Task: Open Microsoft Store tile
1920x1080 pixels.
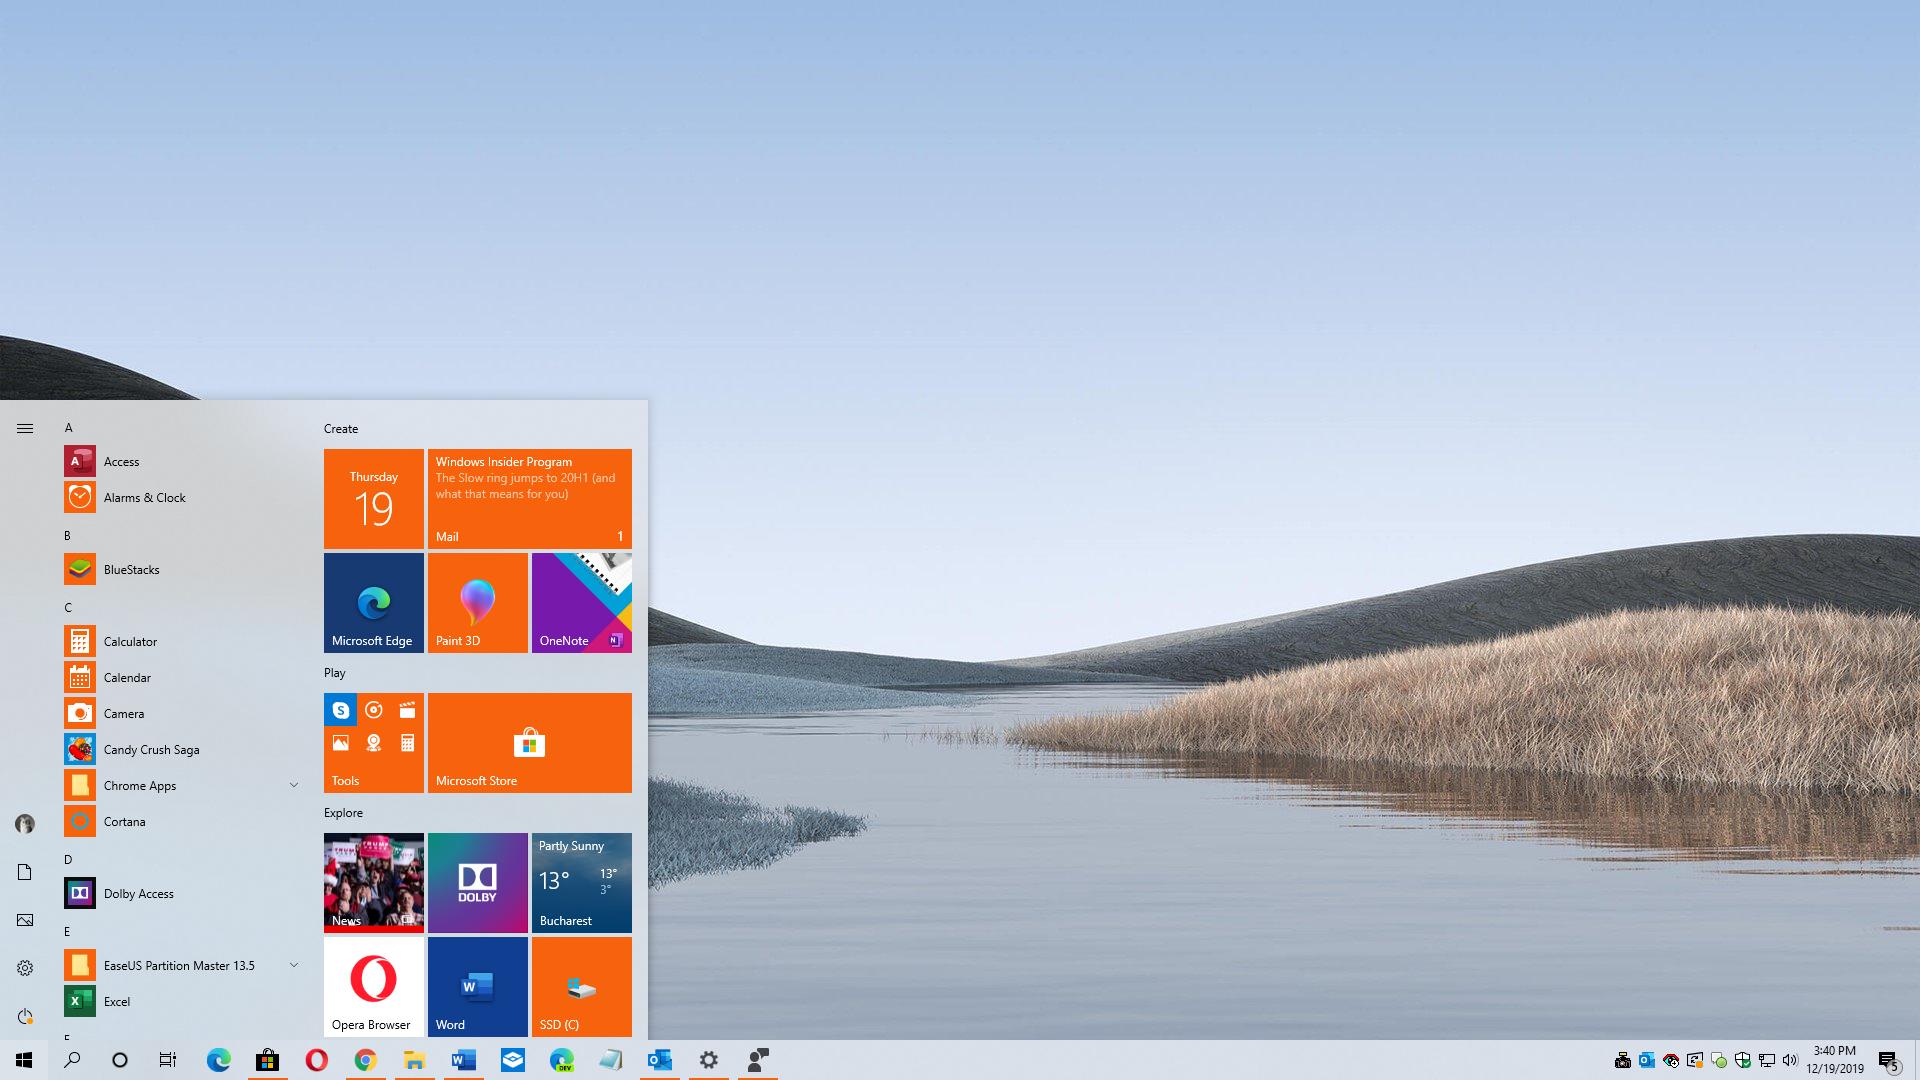Action: 529,741
